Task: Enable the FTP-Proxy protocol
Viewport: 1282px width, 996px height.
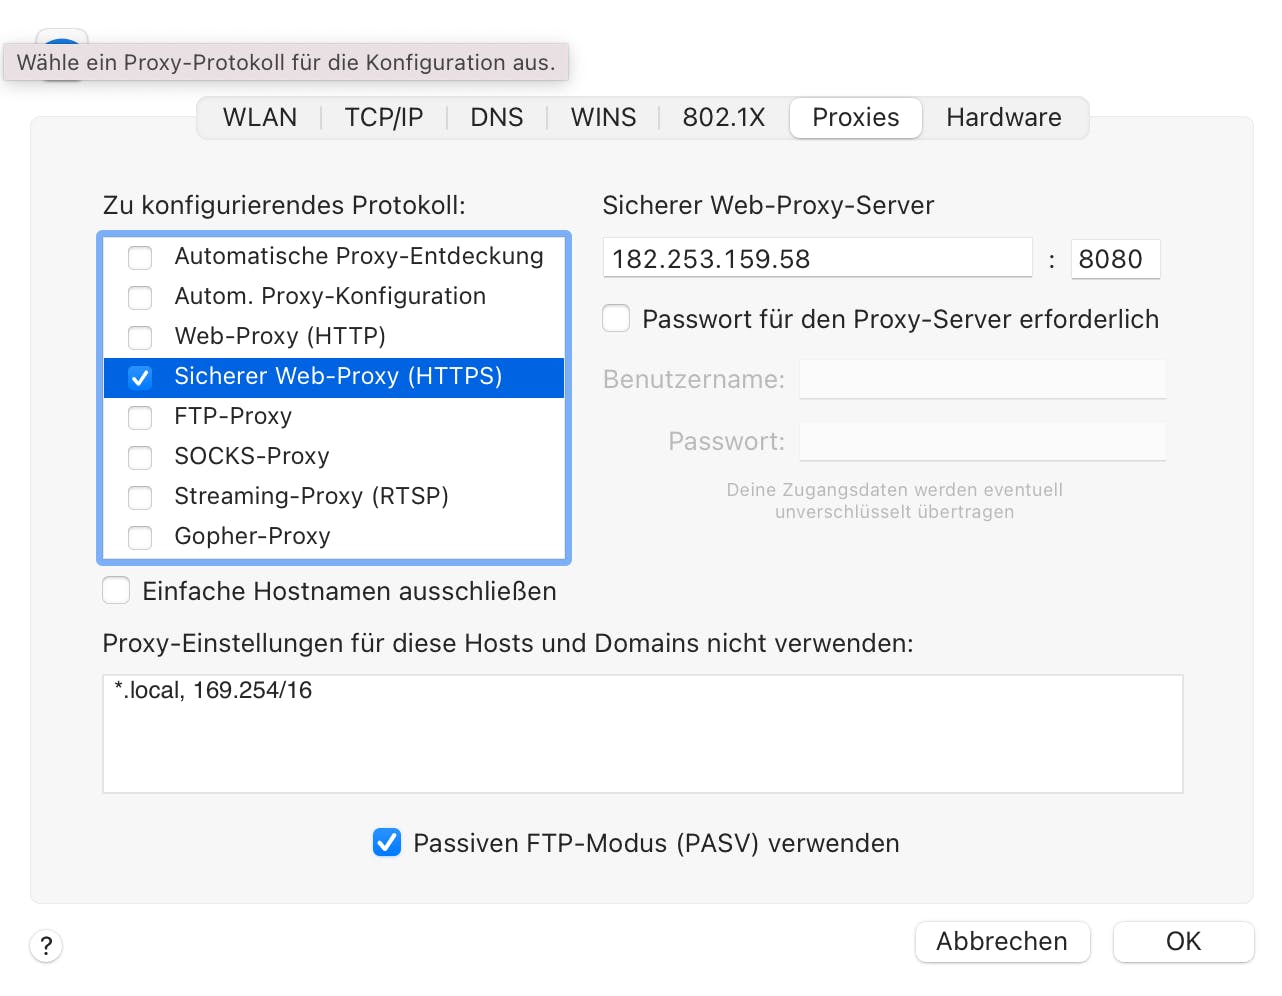Action: pos(140,417)
